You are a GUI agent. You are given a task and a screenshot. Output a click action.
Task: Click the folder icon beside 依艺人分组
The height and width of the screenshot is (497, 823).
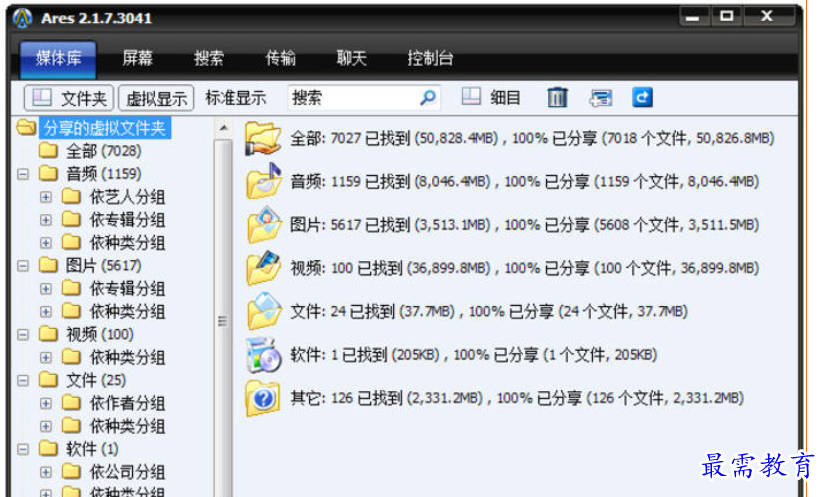pyautogui.click(x=71, y=196)
